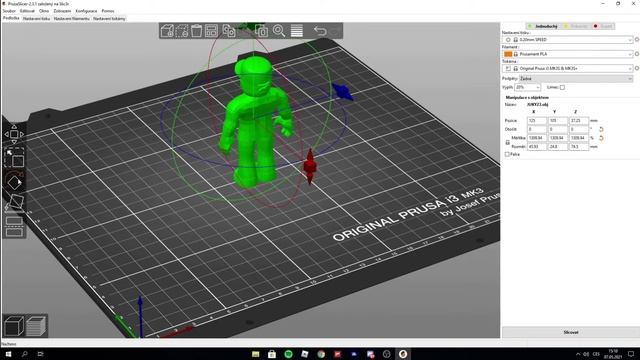Switch to 3D editor view cube

13,326
